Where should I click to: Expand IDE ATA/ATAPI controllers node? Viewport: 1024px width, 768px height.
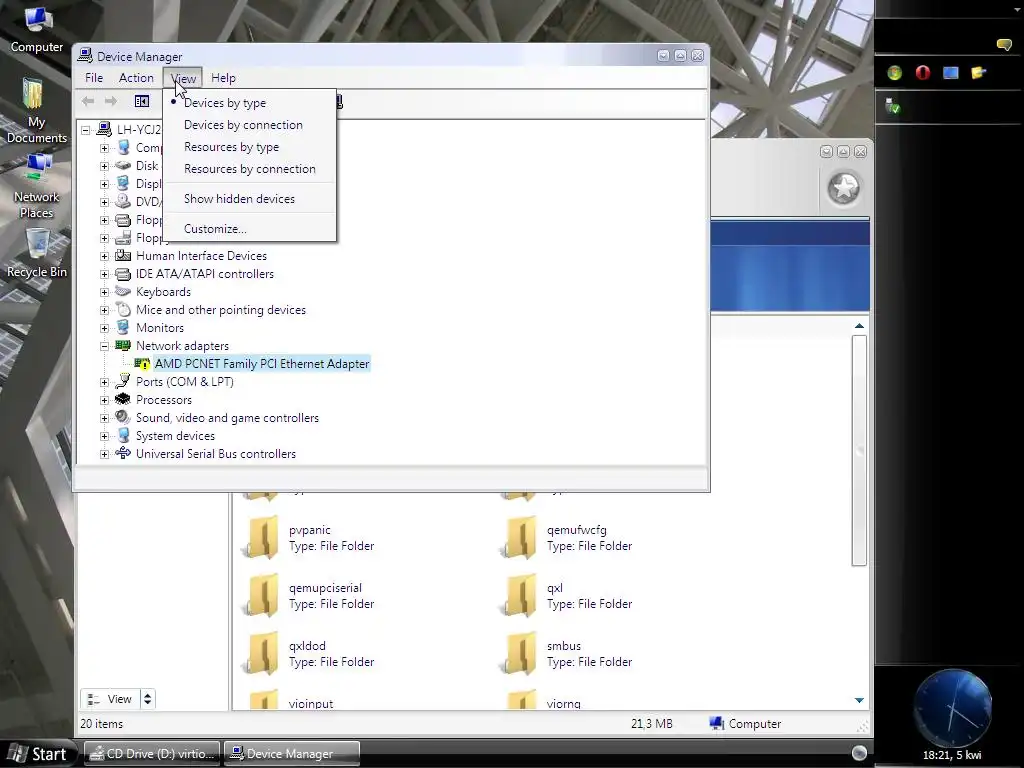[x=104, y=274]
